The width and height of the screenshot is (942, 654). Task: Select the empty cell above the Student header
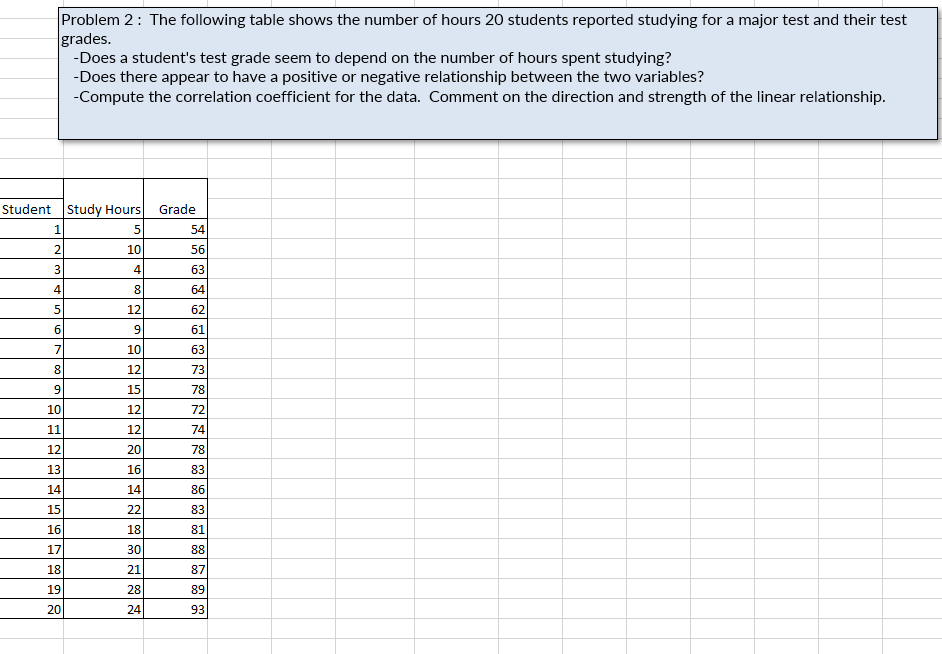click(30, 188)
